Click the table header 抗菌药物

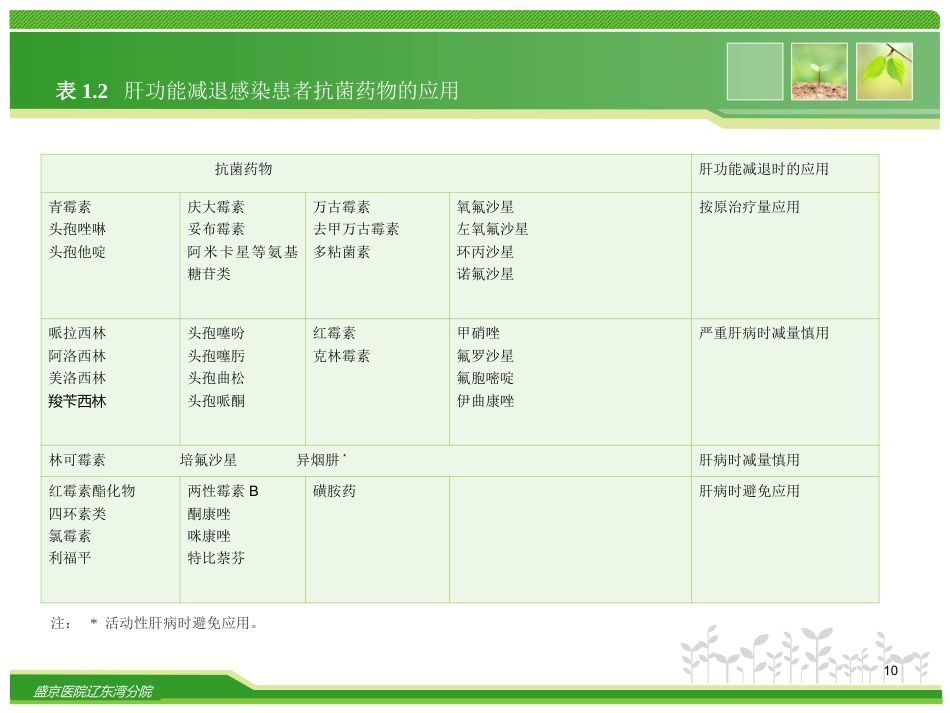pos(244,169)
